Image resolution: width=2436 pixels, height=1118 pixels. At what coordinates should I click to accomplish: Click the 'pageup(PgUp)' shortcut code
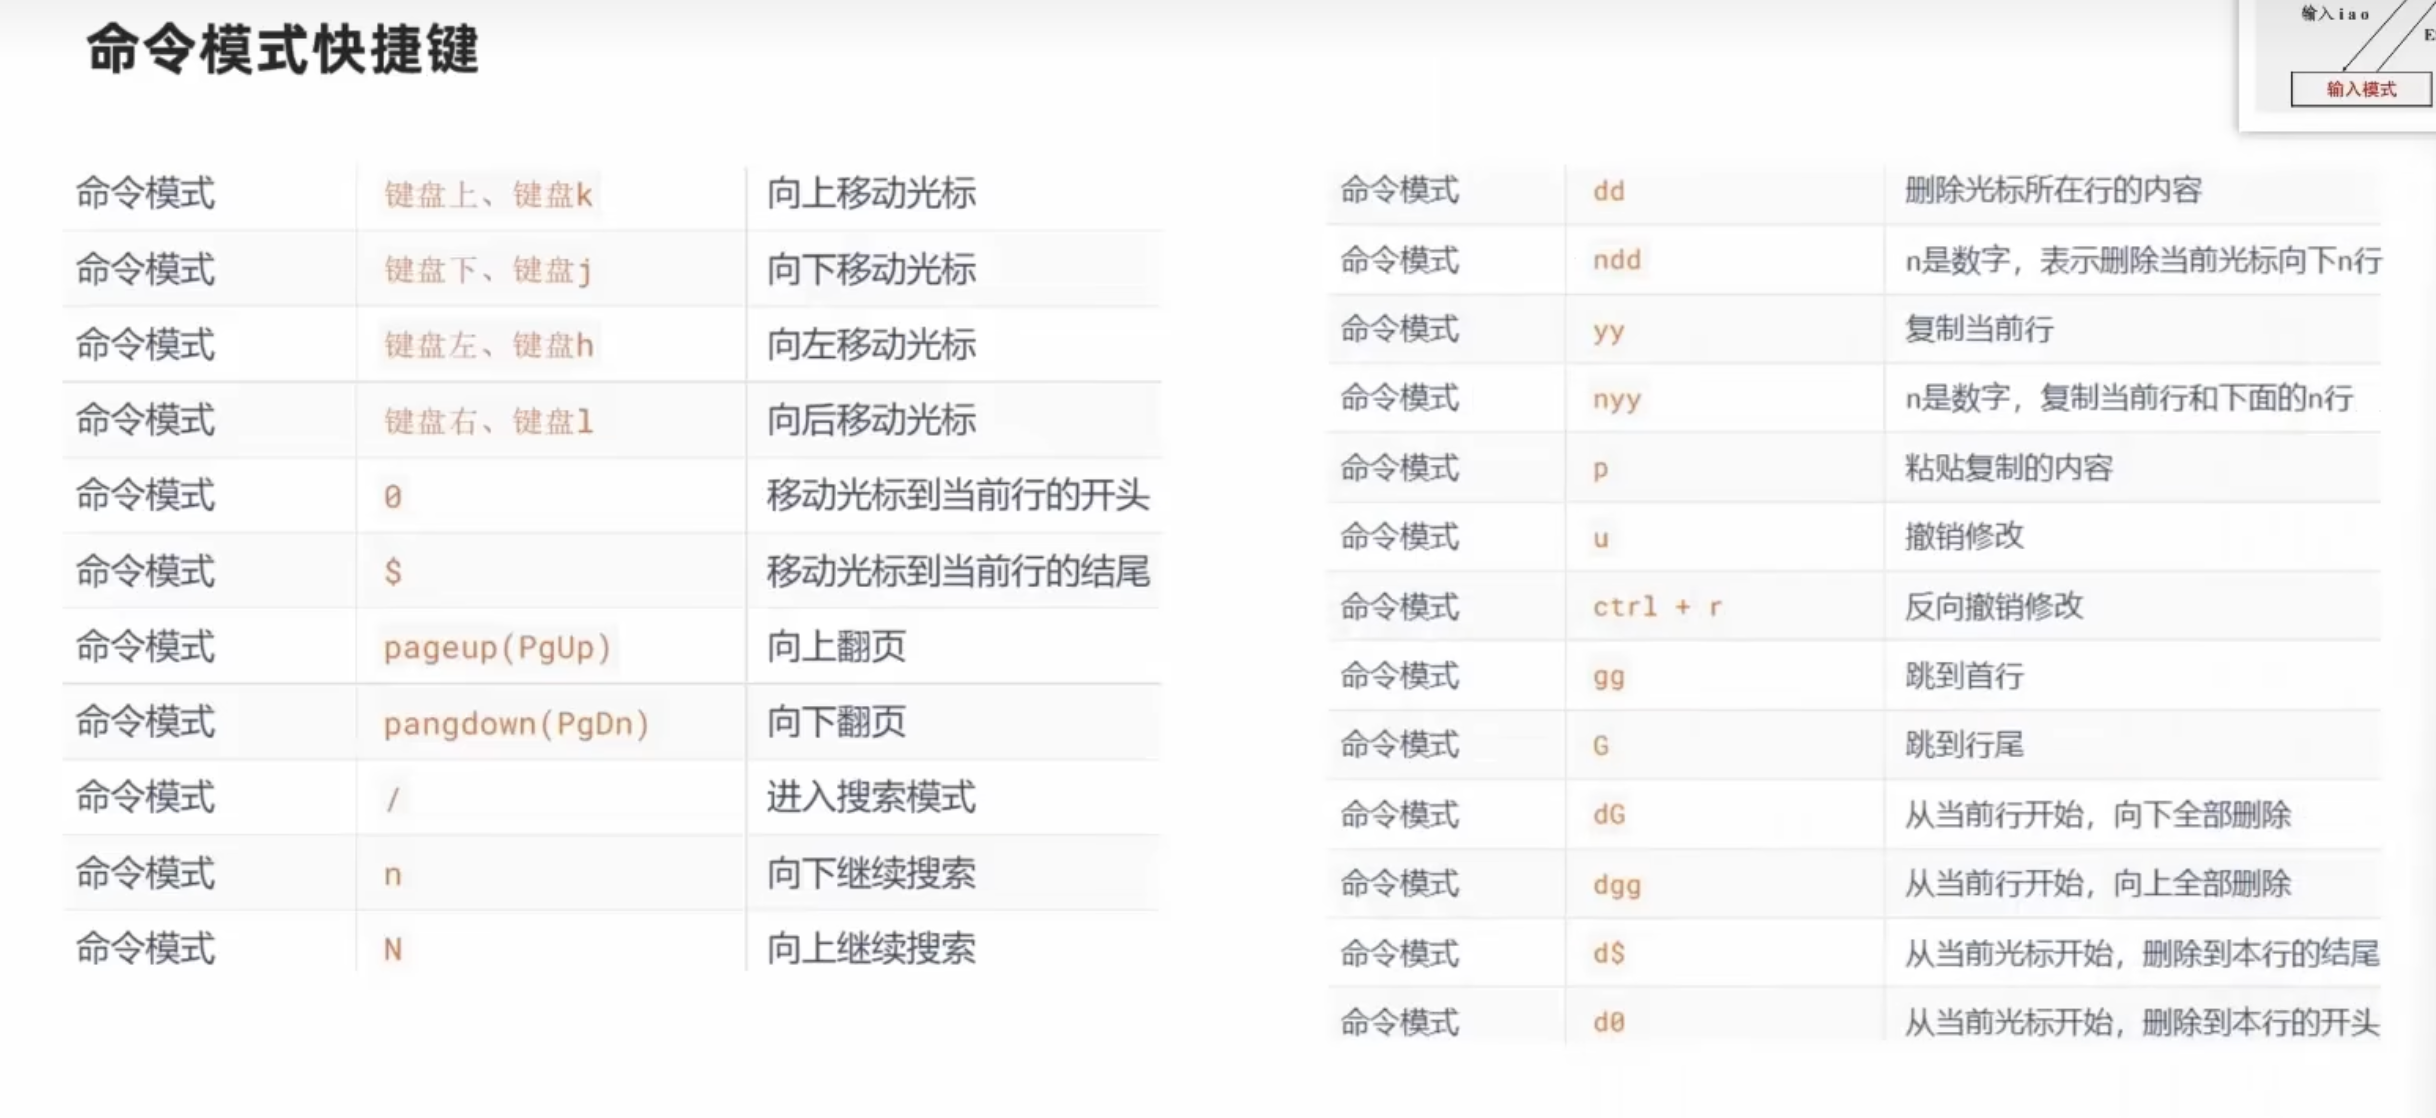(x=497, y=648)
